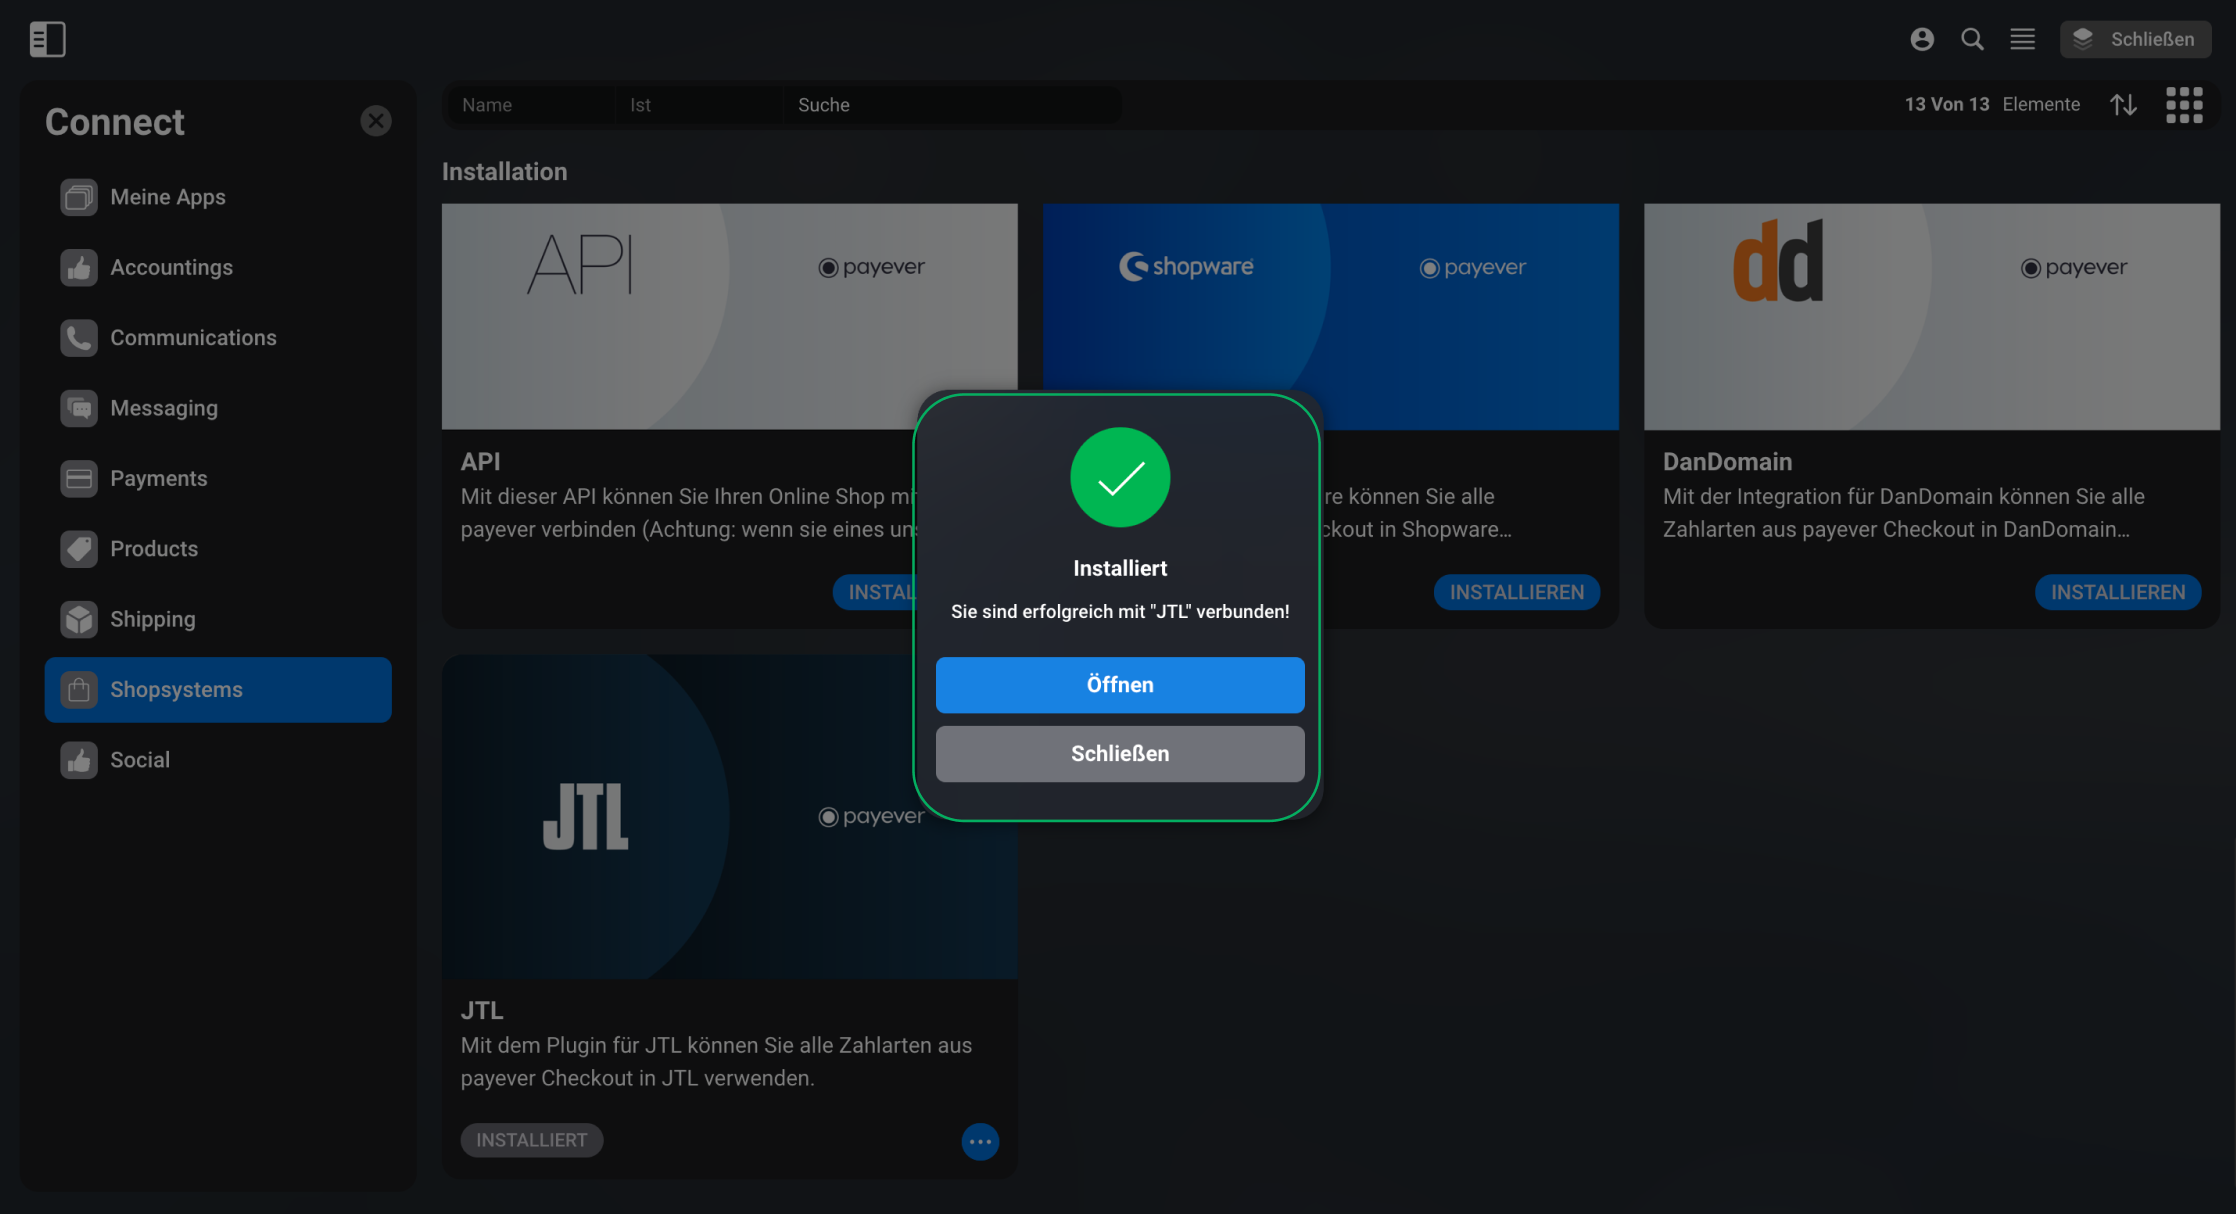Open the Products category

point(218,549)
